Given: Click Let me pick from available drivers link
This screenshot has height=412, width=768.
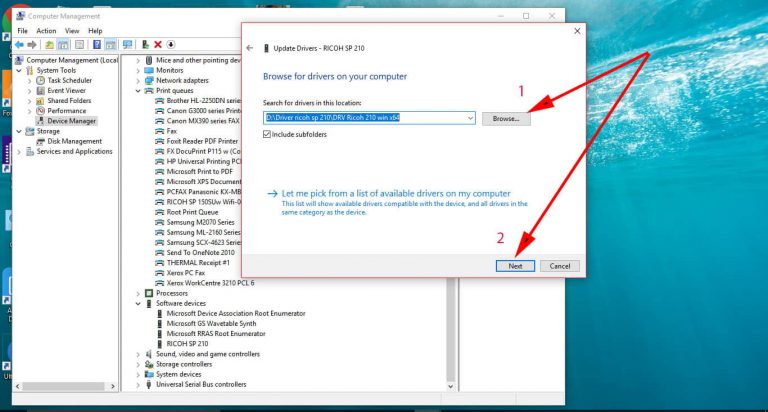Looking at the screenshot, I should (395, 193).
